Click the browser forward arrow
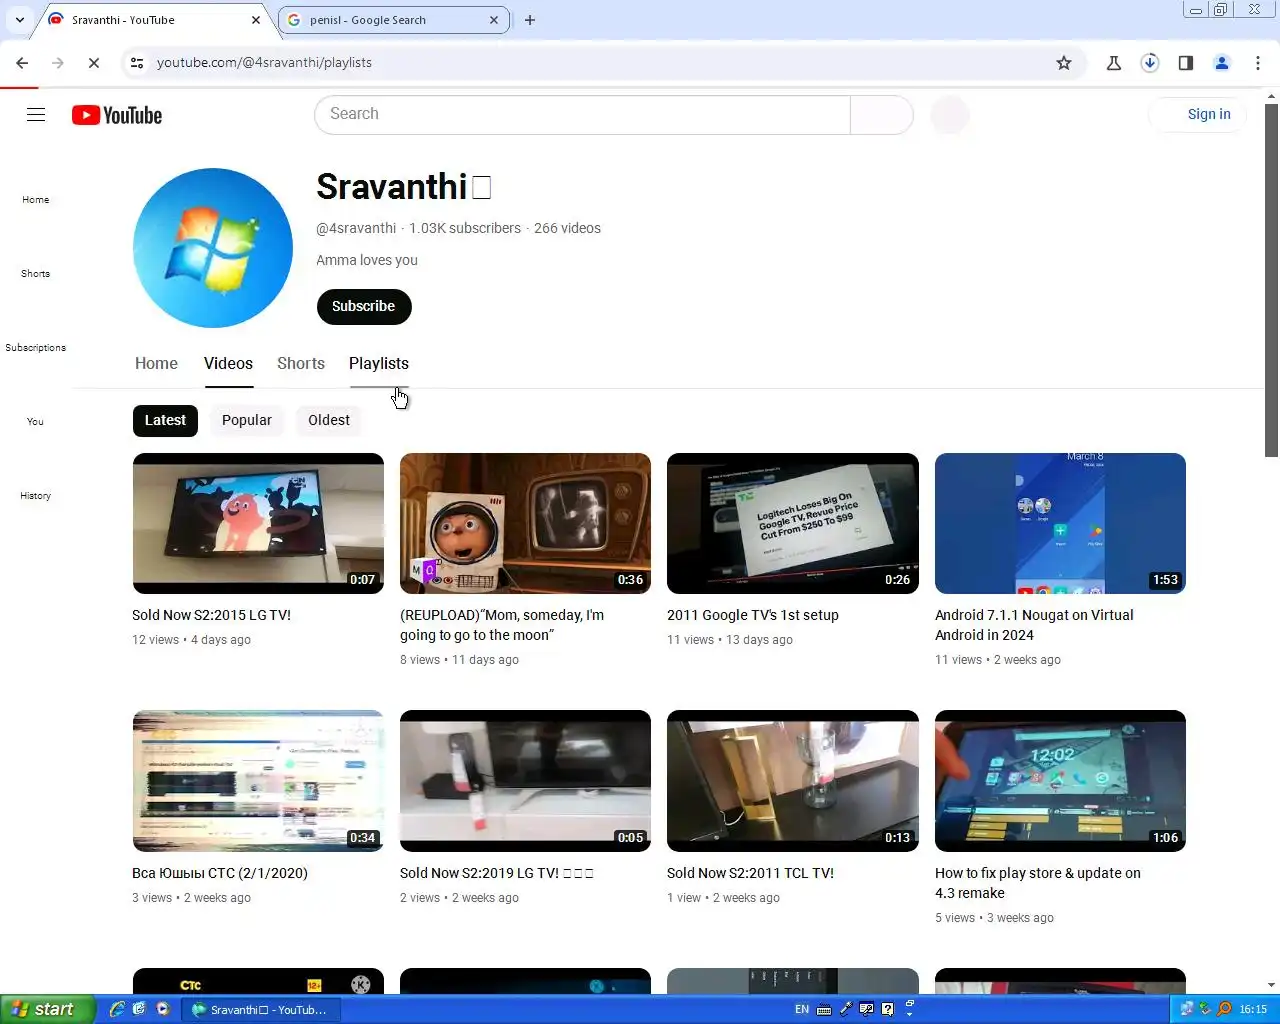Viewport: 1280px width, 1024px height. pyautogui.click(x=58, y=62)
